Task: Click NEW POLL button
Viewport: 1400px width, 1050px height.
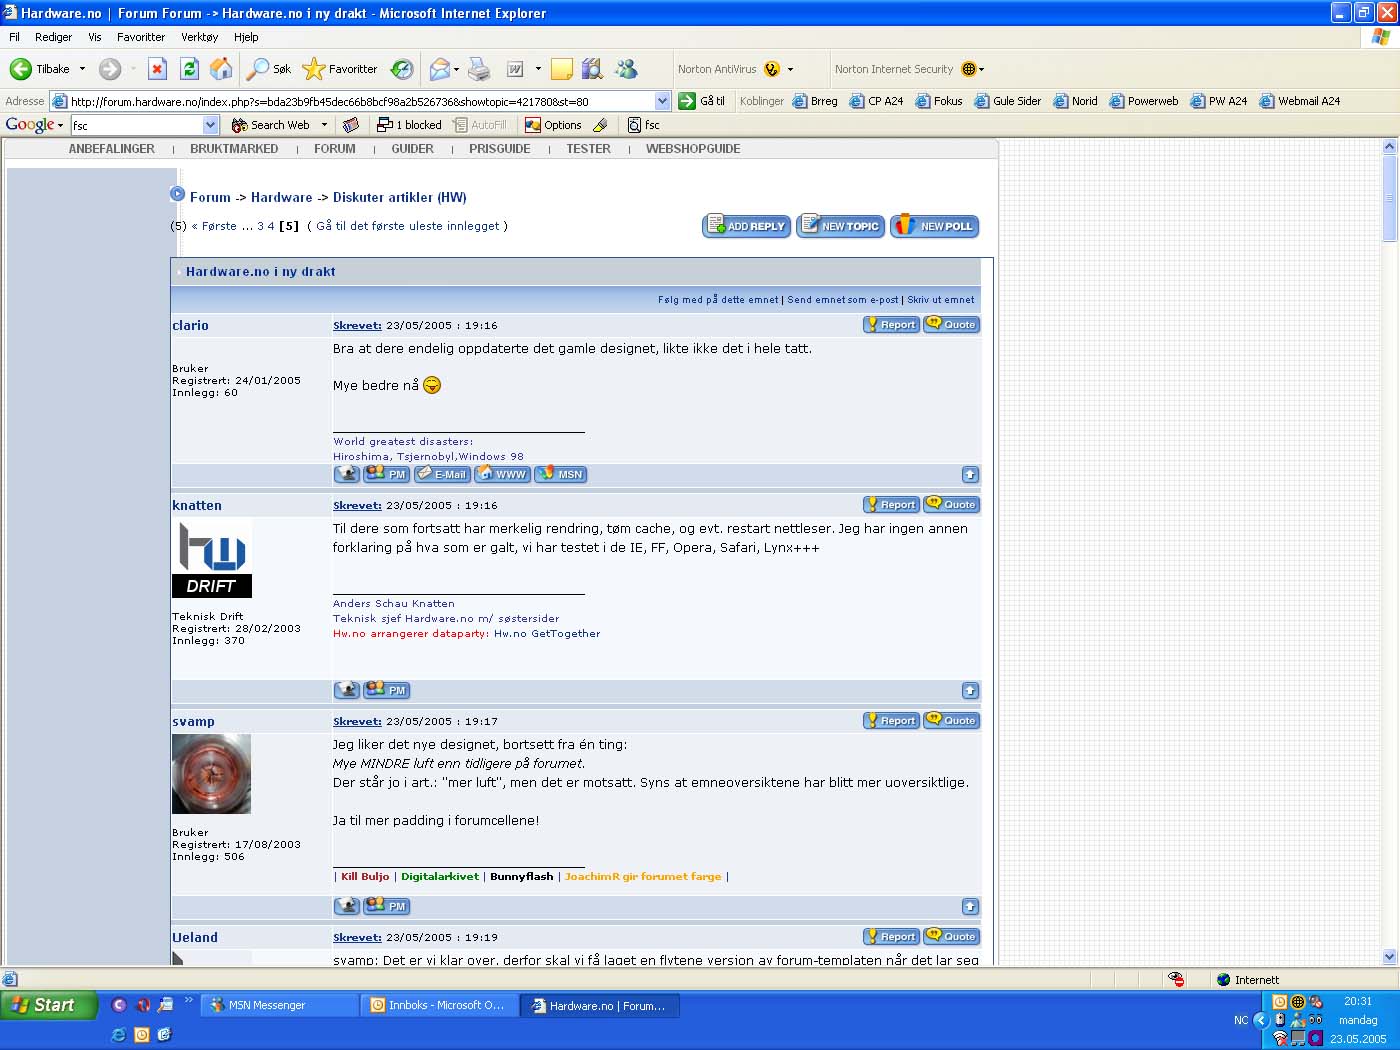Action: click(934, 226)
